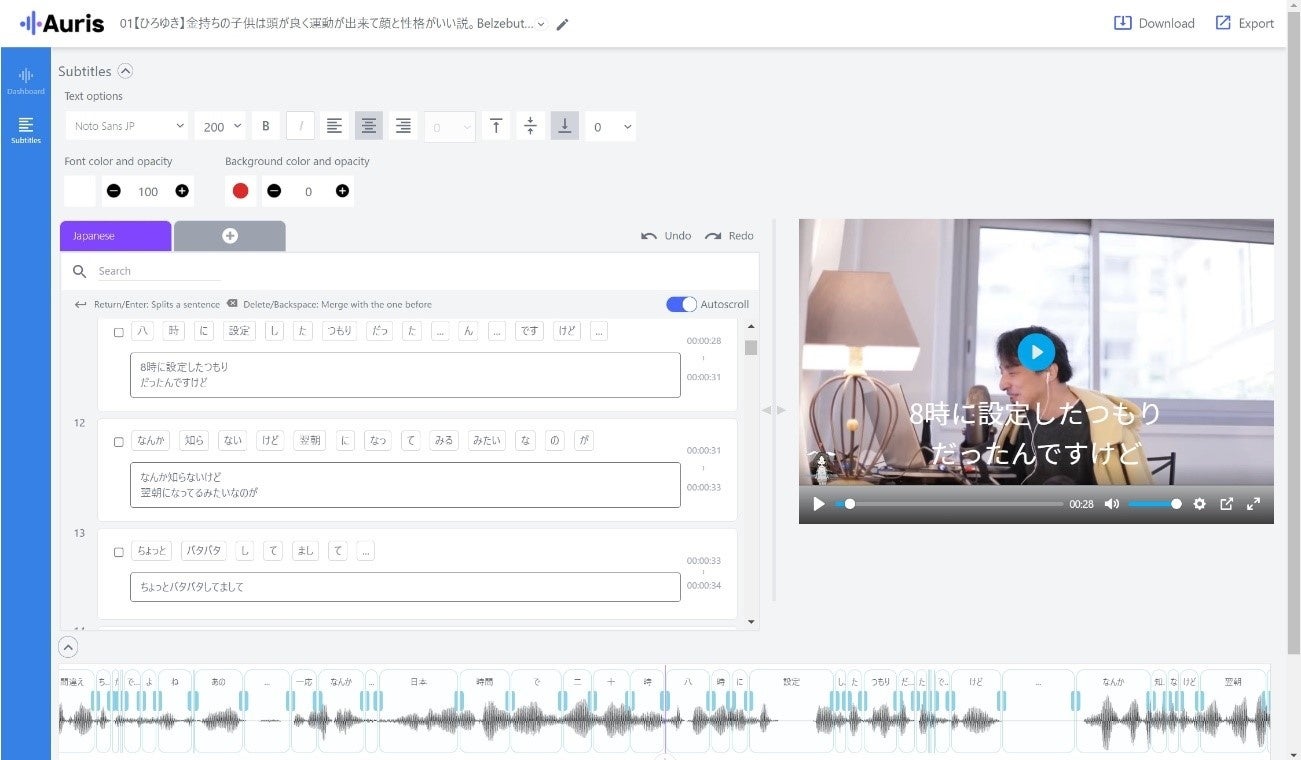Viewport: 1301px width, 760px height.
Task: Click the 日本 segment in waveform
Action: click(419, 710)
